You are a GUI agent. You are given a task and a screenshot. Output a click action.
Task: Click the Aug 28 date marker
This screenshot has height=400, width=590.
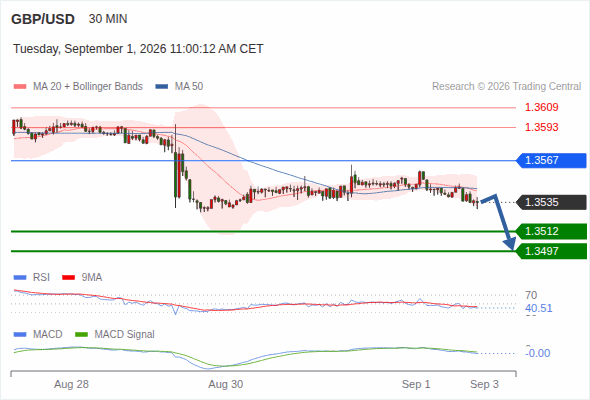click(71, 384)
